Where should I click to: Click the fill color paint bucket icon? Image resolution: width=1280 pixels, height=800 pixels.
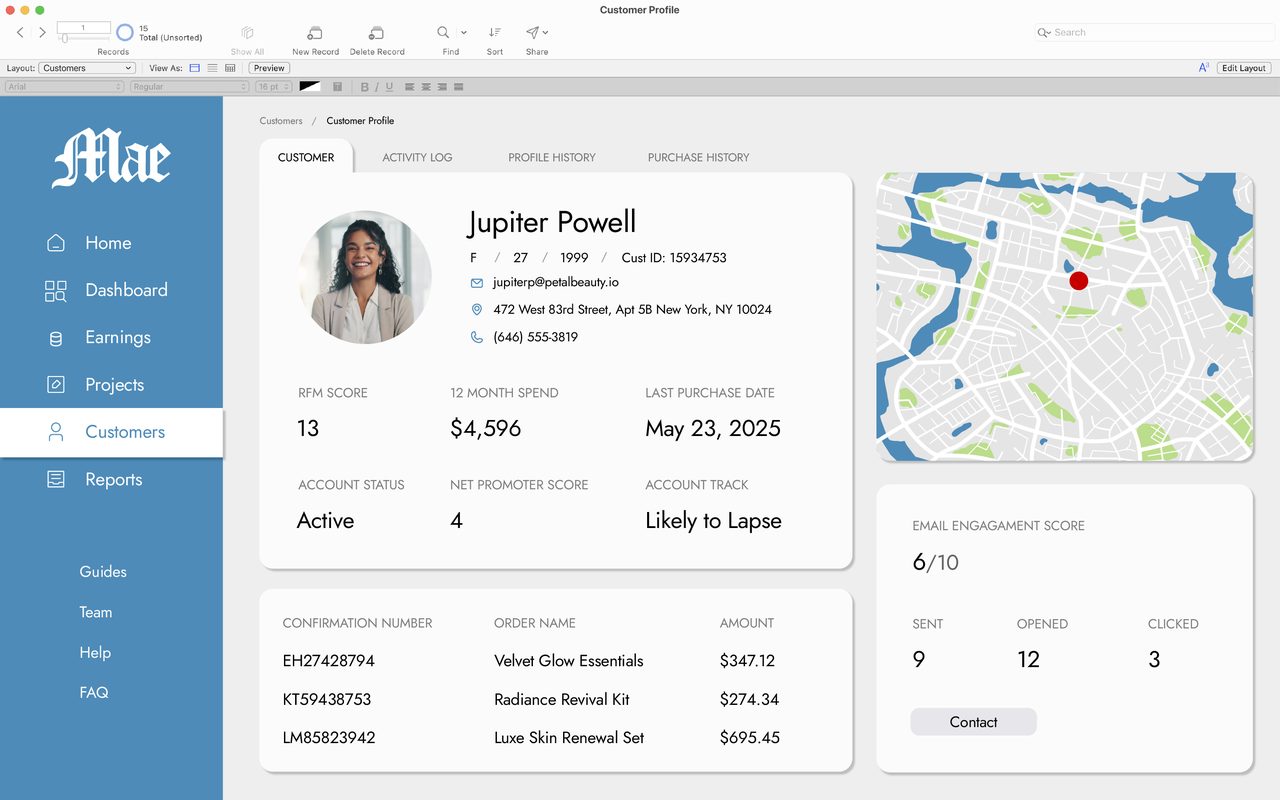point(338,87)
